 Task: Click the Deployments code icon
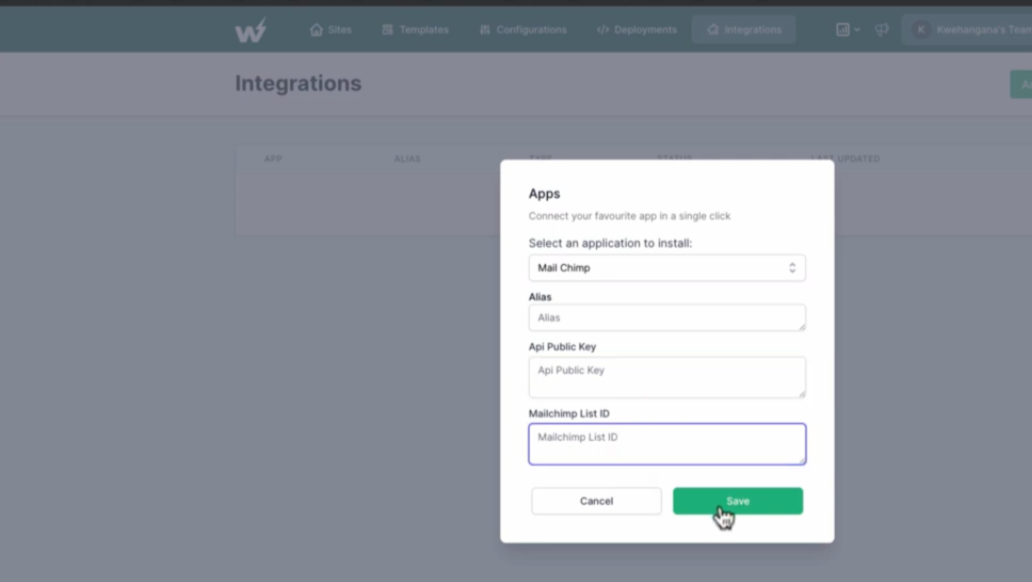[x=602, y=30]
